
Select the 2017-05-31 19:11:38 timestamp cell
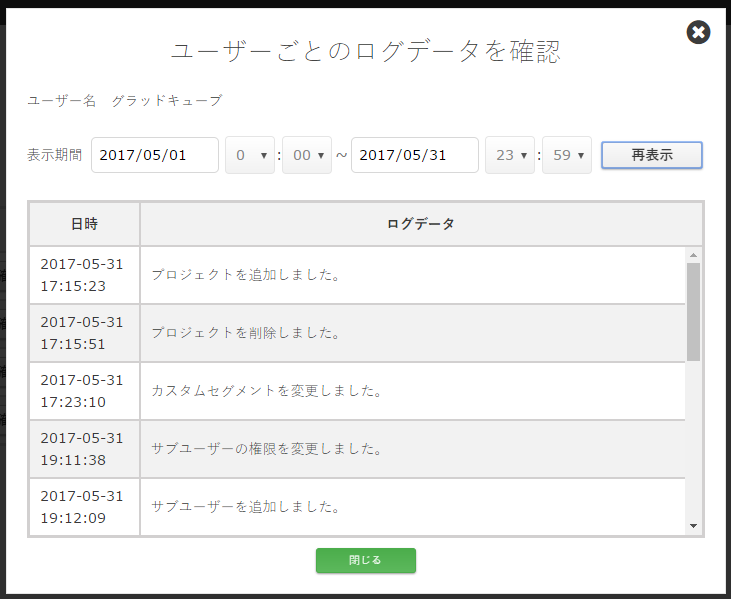pos(84,449)
